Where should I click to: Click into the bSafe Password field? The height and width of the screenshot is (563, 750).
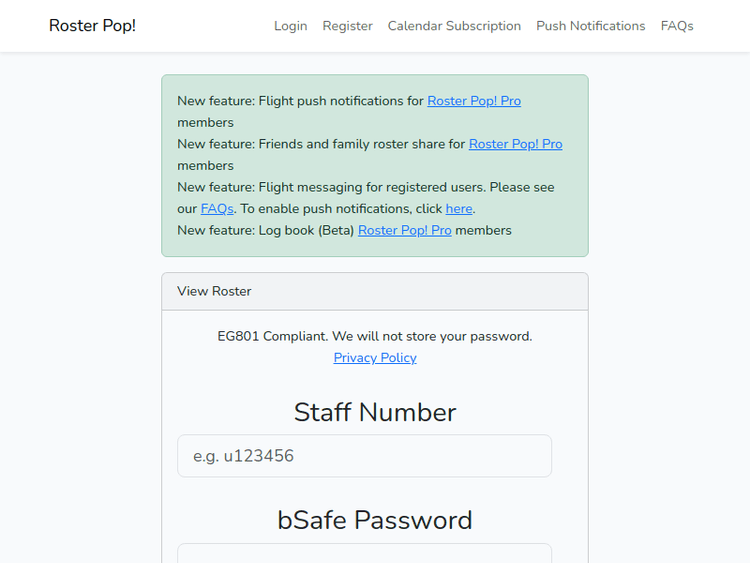point(364,553)
